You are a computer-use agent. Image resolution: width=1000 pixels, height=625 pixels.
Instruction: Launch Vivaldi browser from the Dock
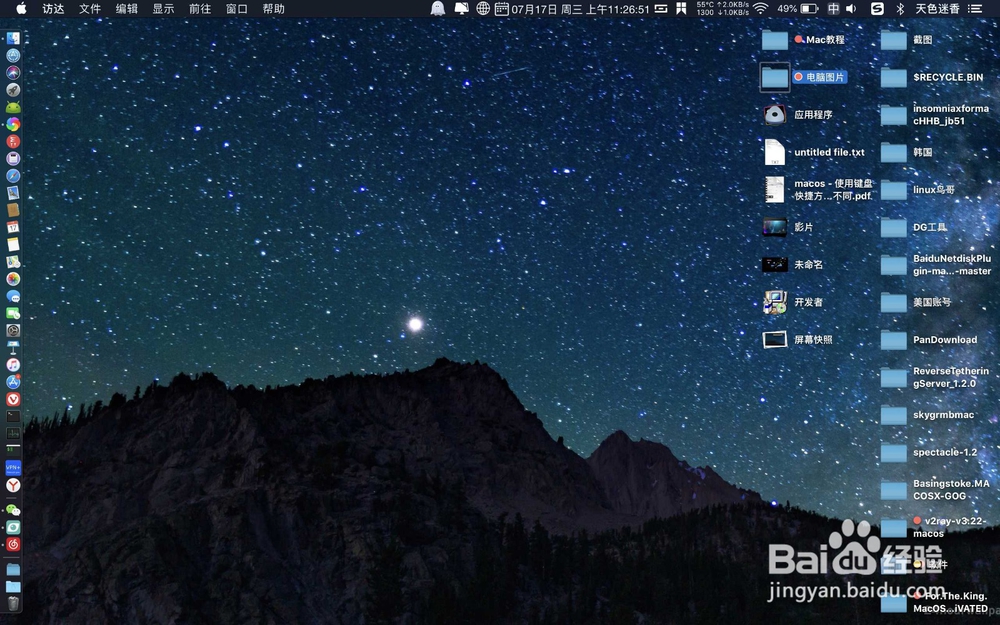pyautogui.click(x=13, y=399)
